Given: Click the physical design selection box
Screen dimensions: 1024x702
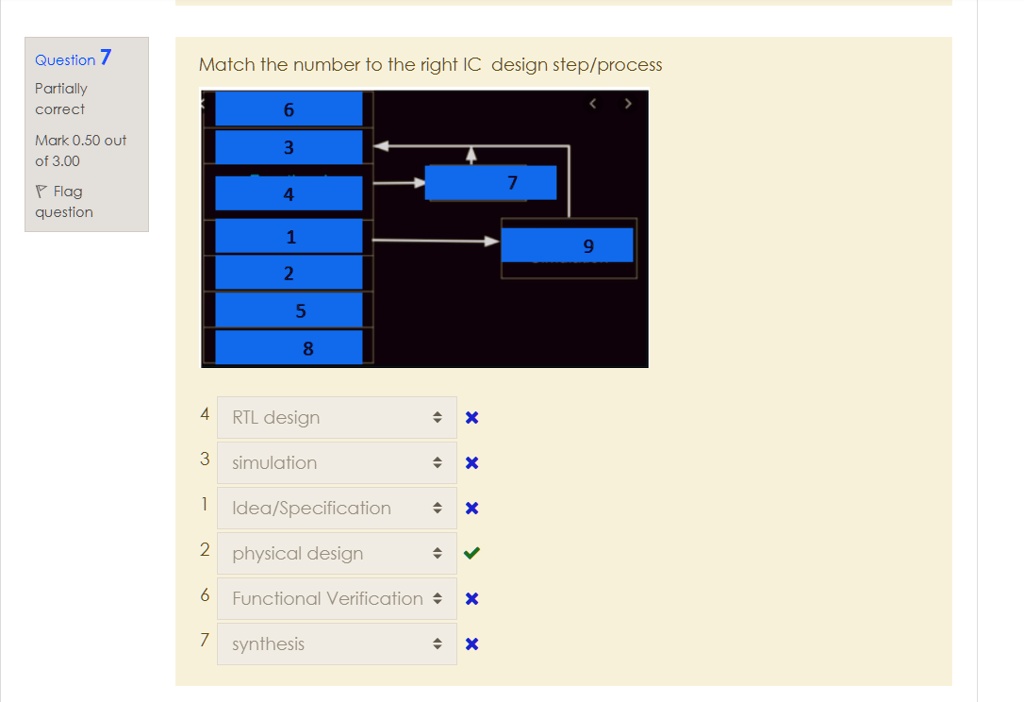Looking at the screenshot, I should pos(336,553).
